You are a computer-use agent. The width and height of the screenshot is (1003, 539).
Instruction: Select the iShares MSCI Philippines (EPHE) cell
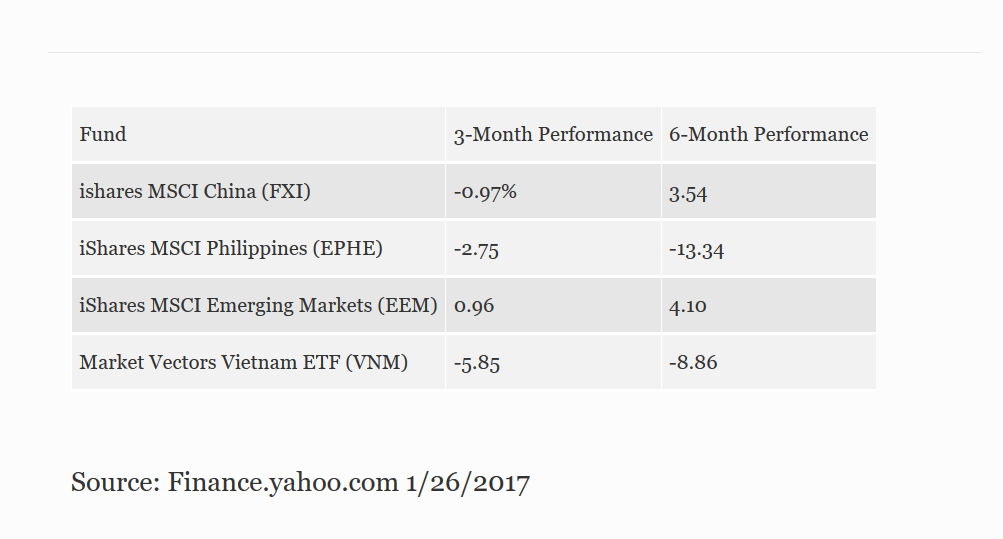tap(231, 249)
